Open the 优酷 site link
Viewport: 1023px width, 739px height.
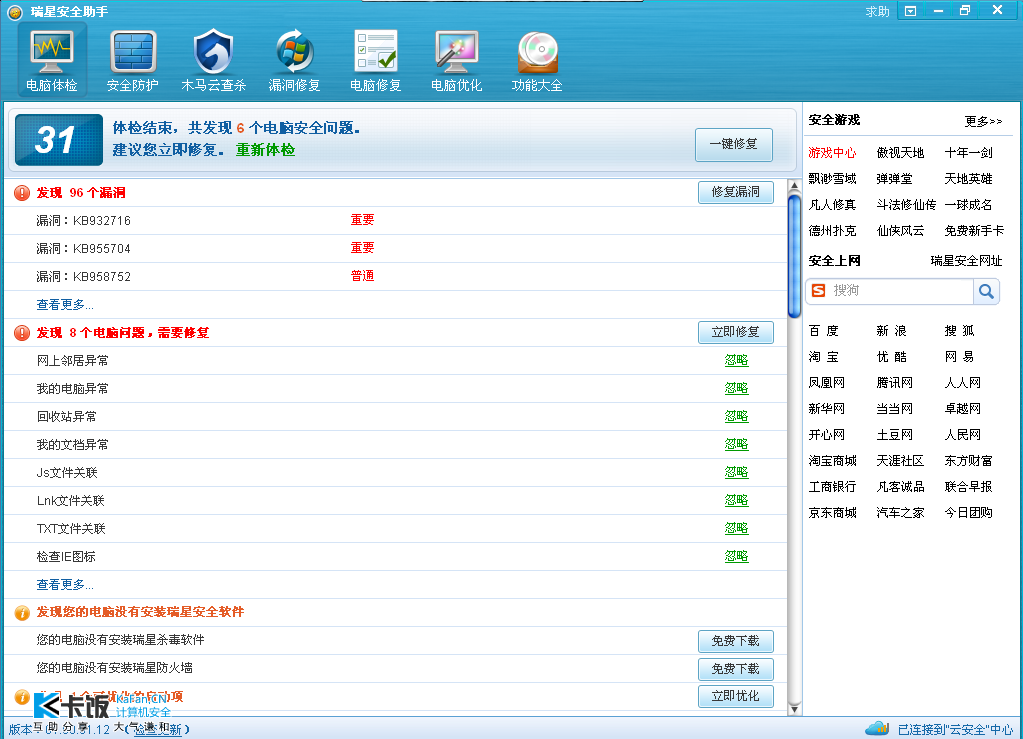tap(891, 357)
